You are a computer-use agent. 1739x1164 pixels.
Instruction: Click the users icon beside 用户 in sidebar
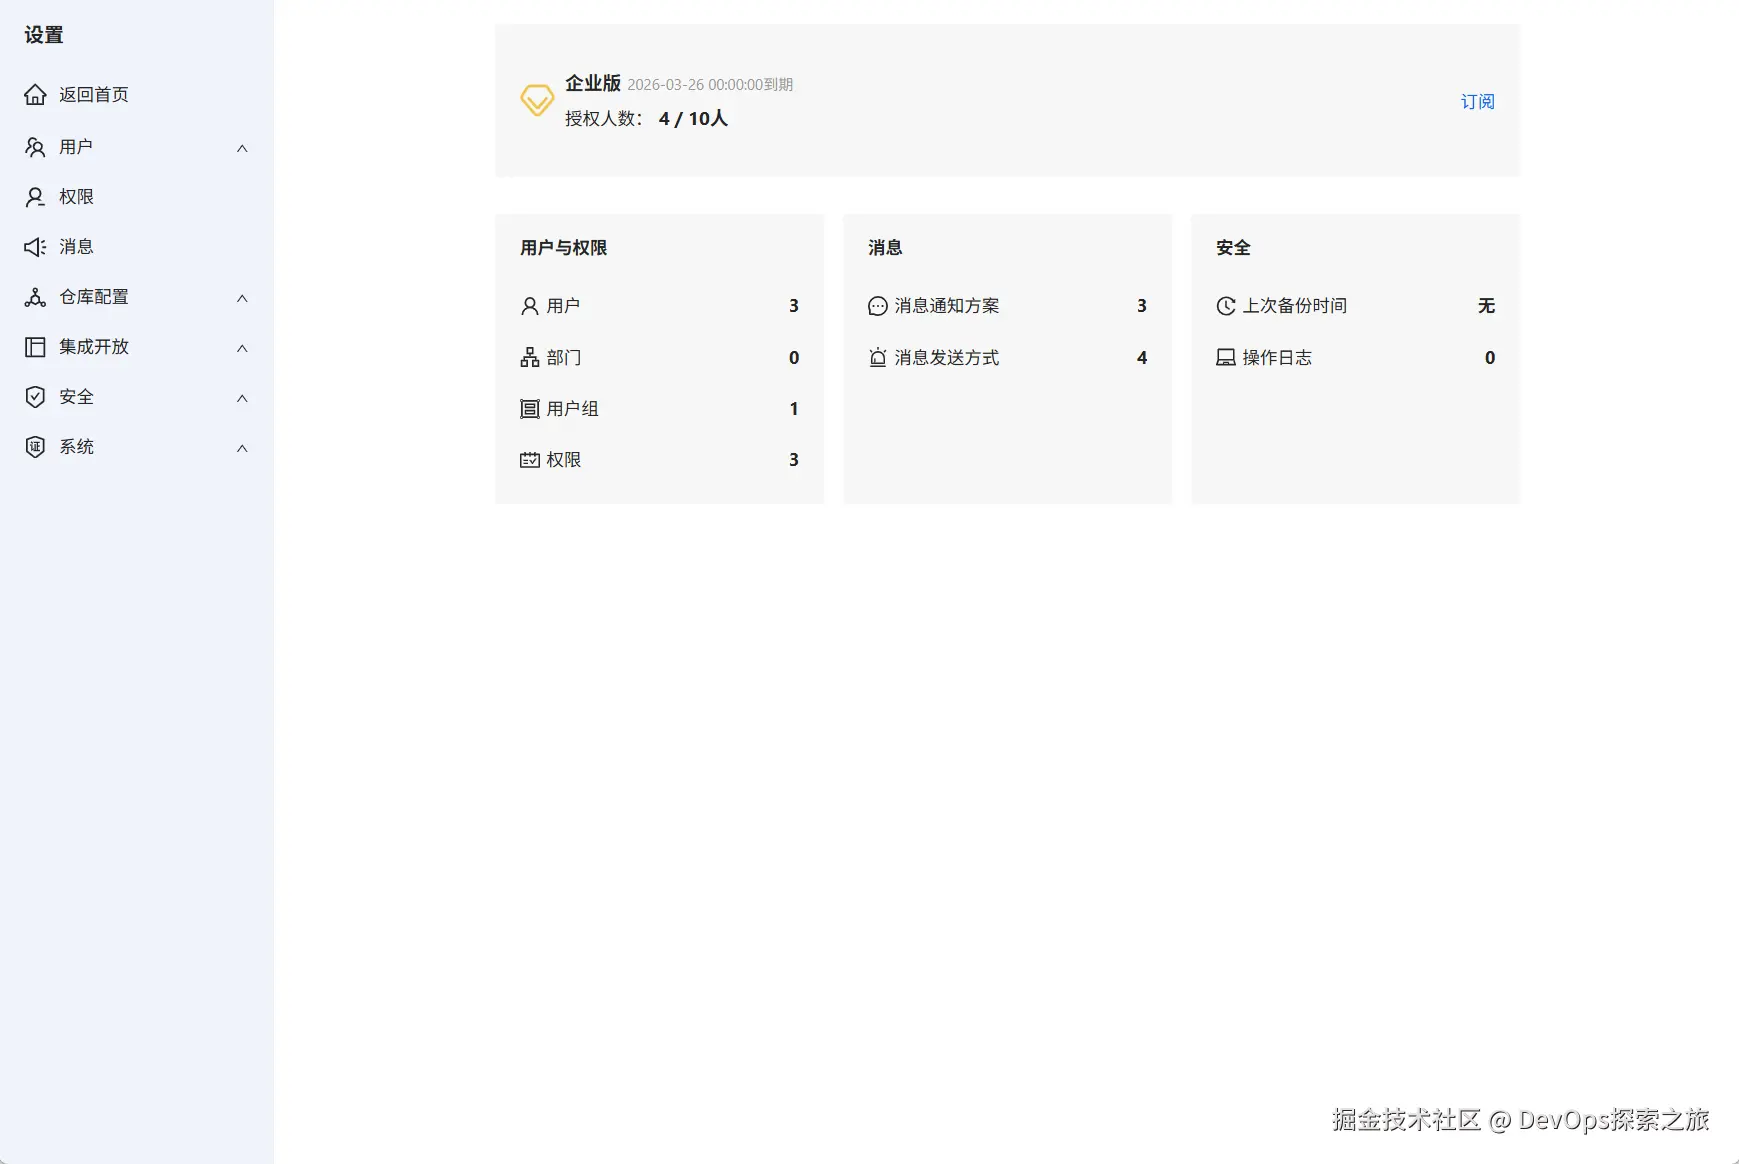35,147
